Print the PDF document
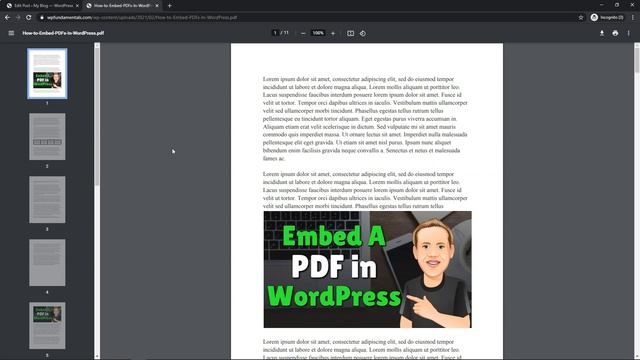Image resolution: width=640 pixels, height=360 pixels. [615, 33]
